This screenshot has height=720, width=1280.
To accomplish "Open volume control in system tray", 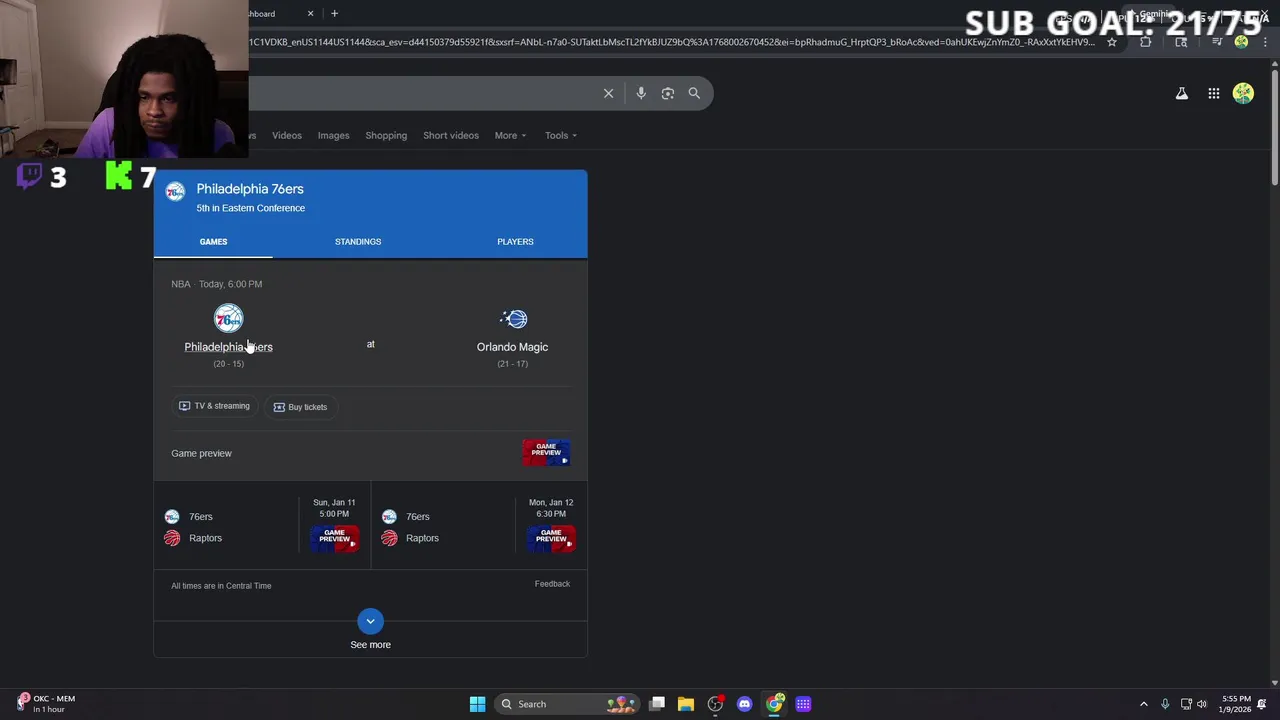I will pos(1202,704).
